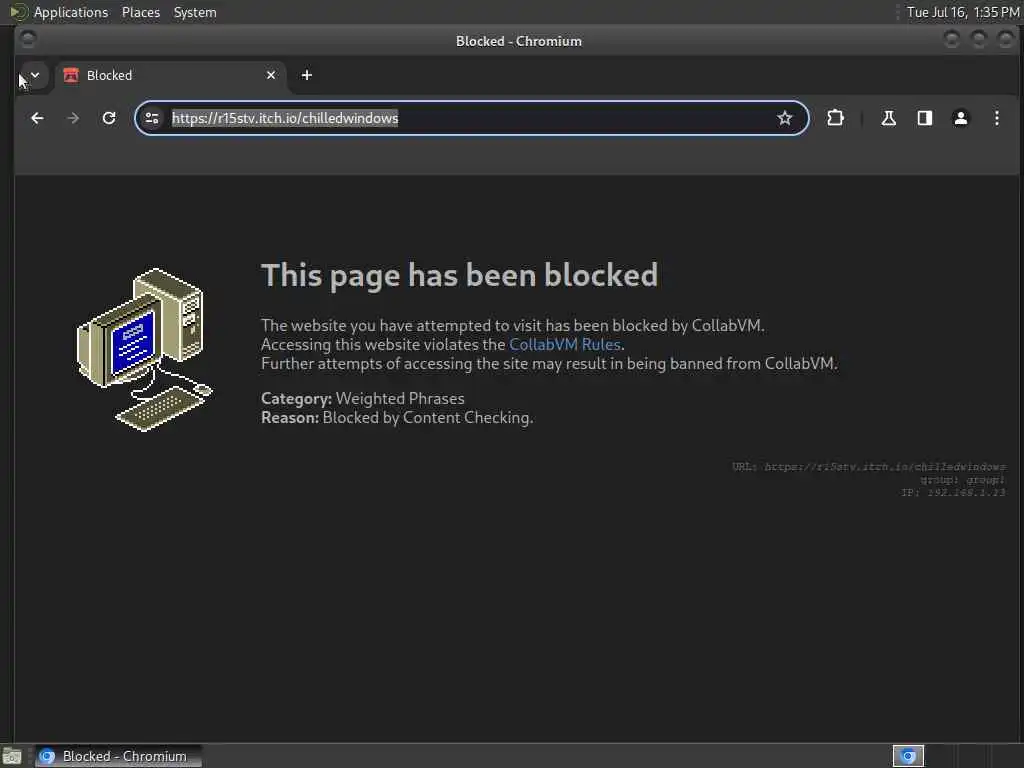This screenshot has height=768, width=1024.
Task: Bookmark this page with the star icon
Action: [x=784, y=118]
